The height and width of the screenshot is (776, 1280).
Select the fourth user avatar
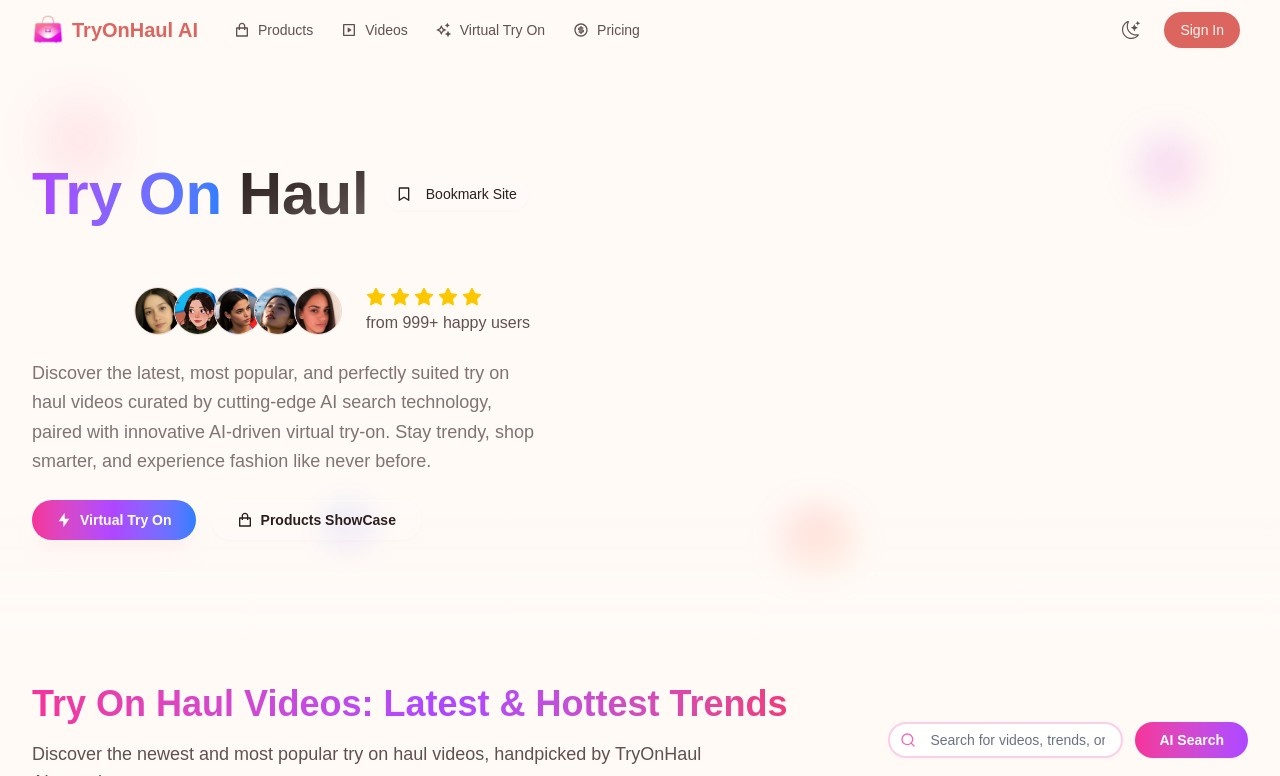coord(278,311)
